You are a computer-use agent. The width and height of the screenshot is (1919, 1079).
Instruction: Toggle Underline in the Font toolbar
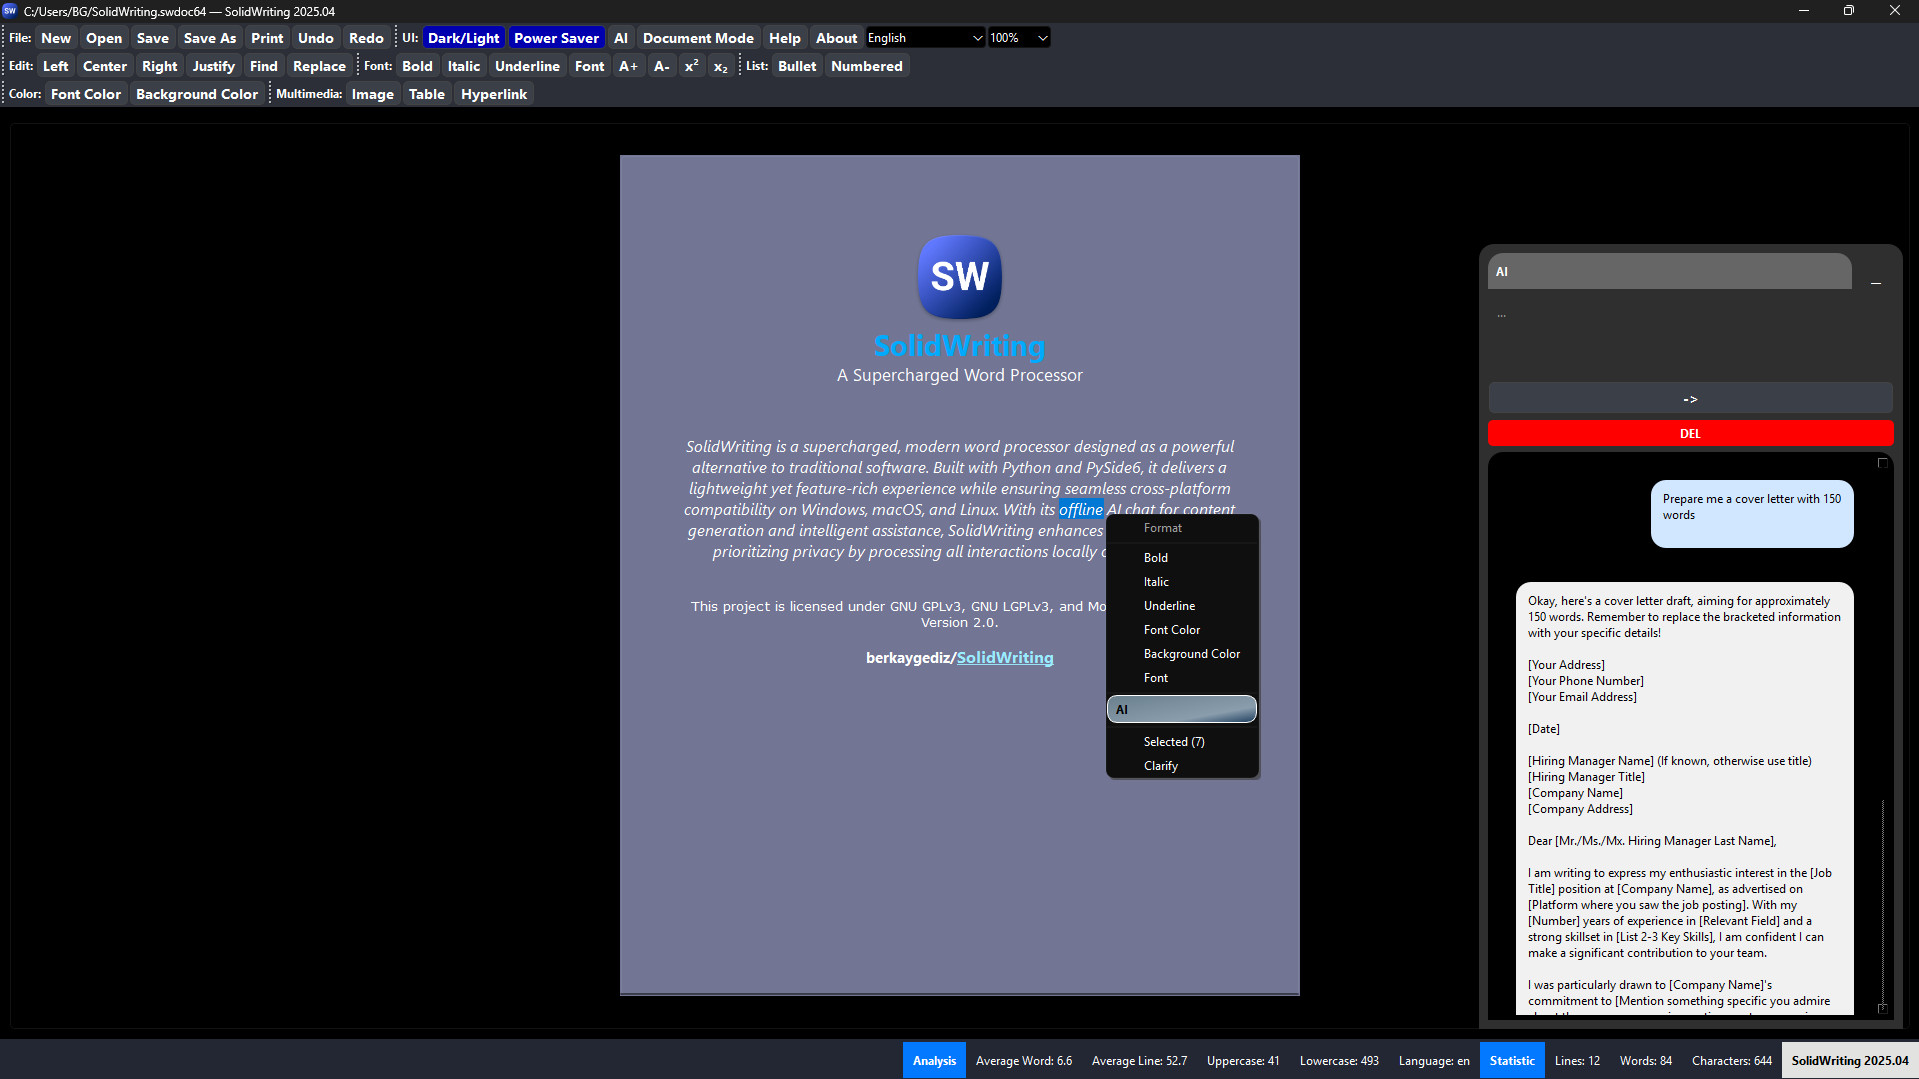(527, 66)
